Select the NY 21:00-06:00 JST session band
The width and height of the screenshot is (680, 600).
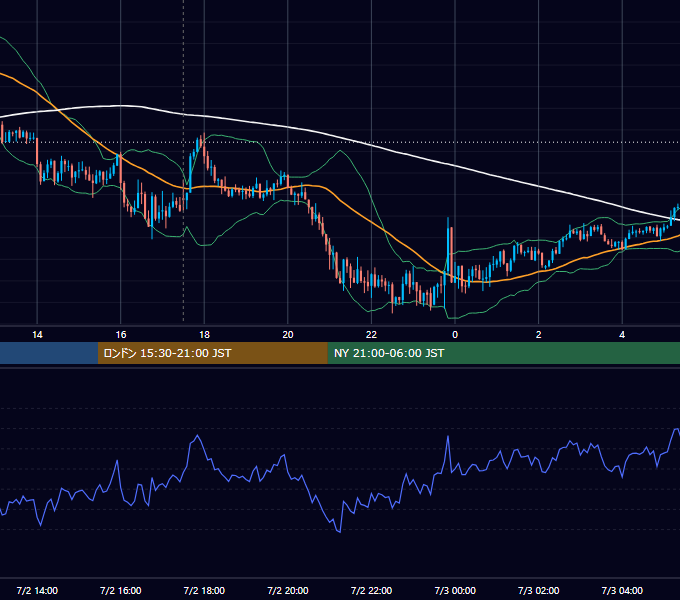click(x=503, y=353)
